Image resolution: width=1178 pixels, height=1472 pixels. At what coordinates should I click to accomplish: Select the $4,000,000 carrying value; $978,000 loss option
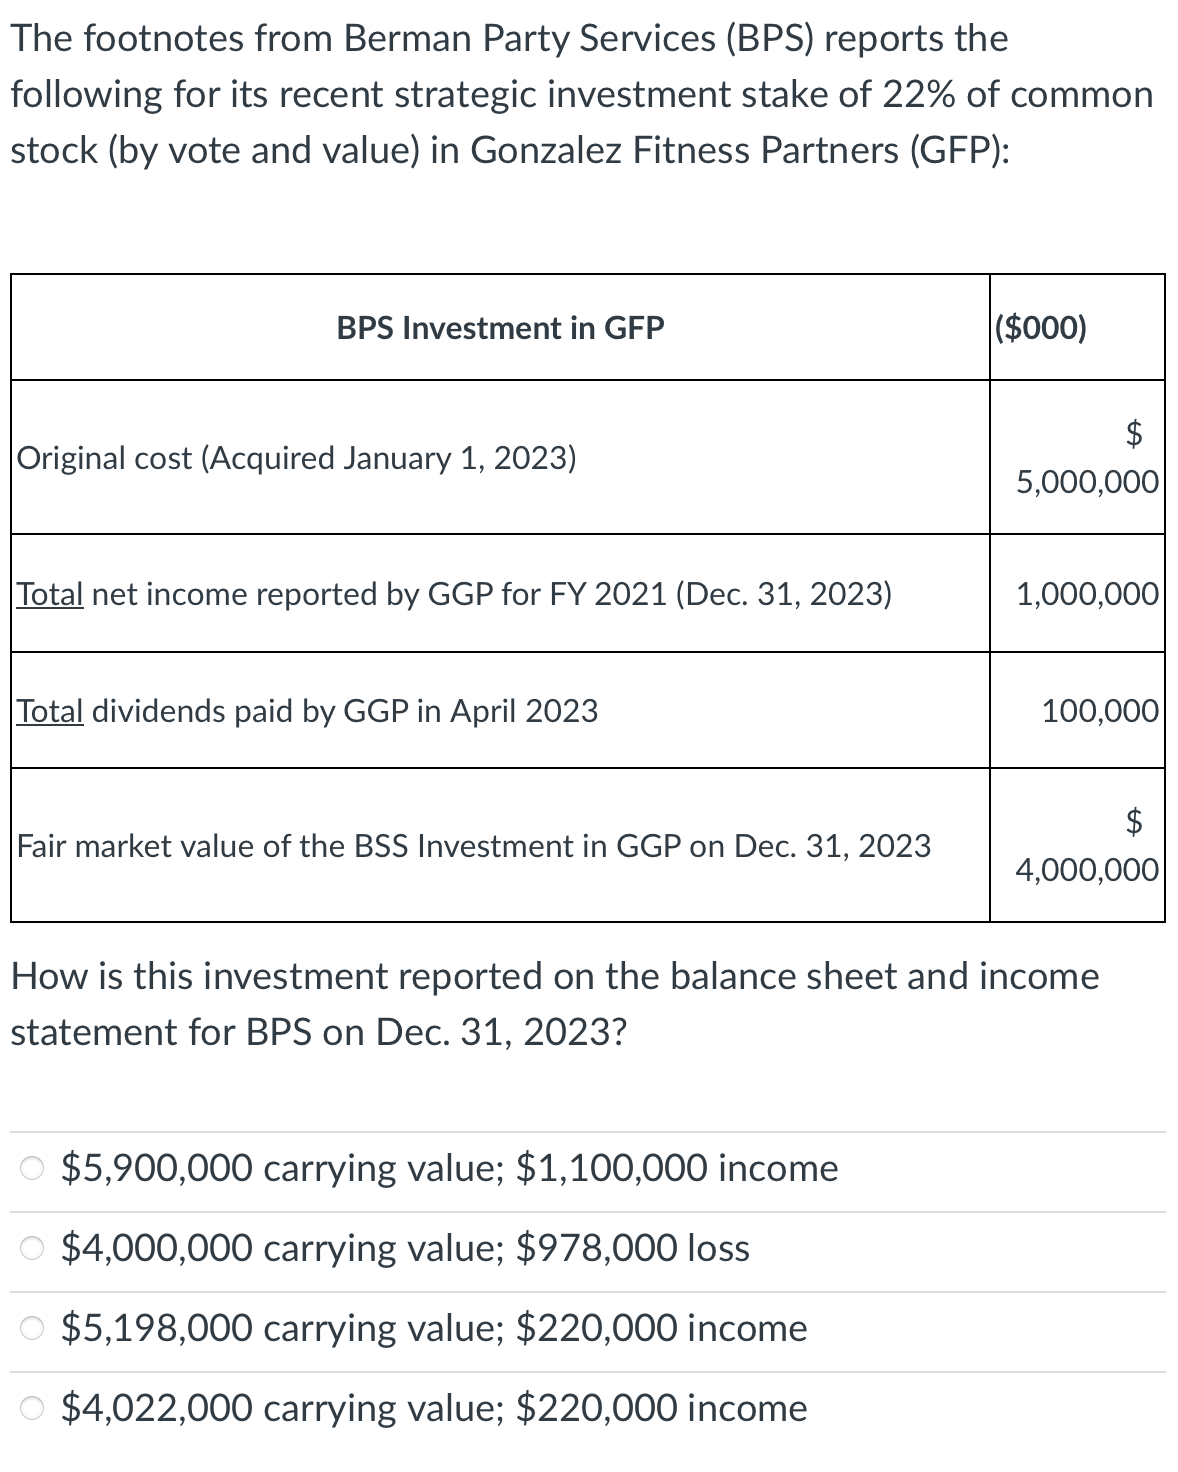pos(30,1248)
